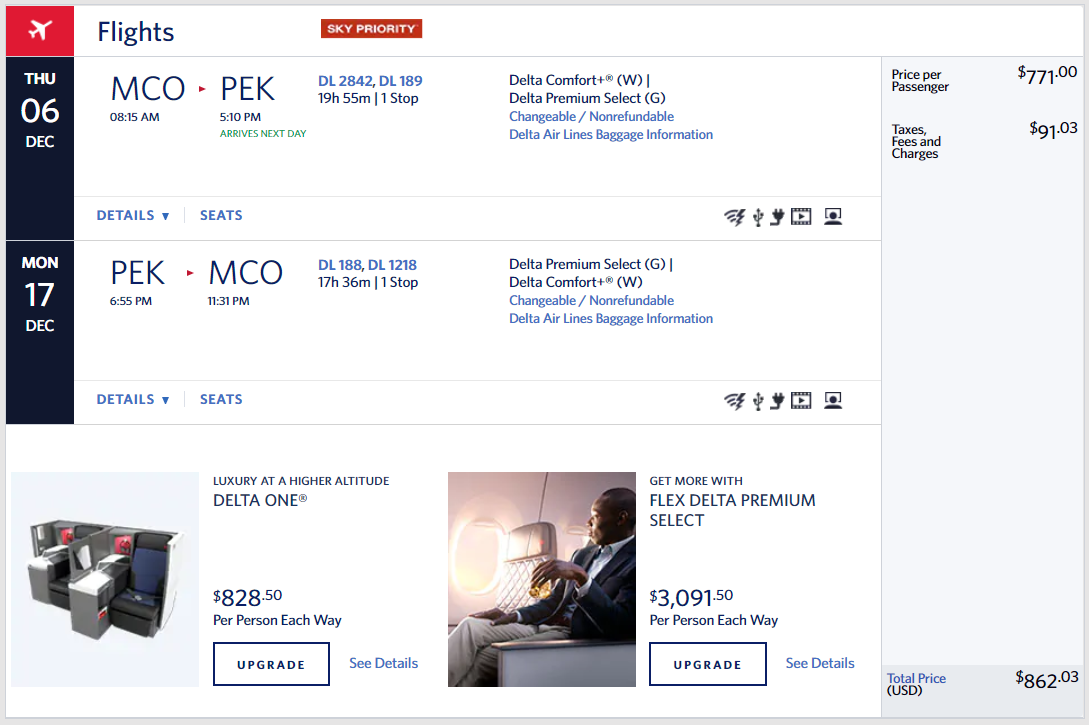This screenshot has height=725, width=1089.
Task: Click Wi-Fi icon for PEK to MCO flight
Action: coord(735,401)
